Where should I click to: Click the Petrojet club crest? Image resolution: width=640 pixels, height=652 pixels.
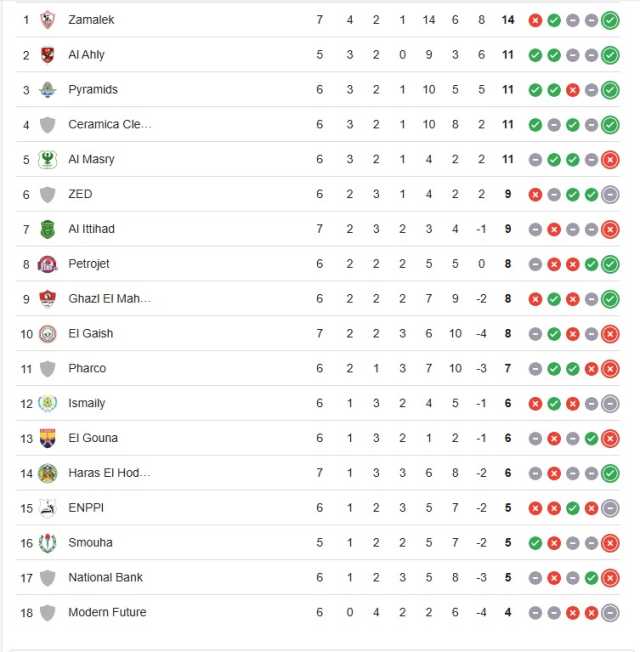47,264
